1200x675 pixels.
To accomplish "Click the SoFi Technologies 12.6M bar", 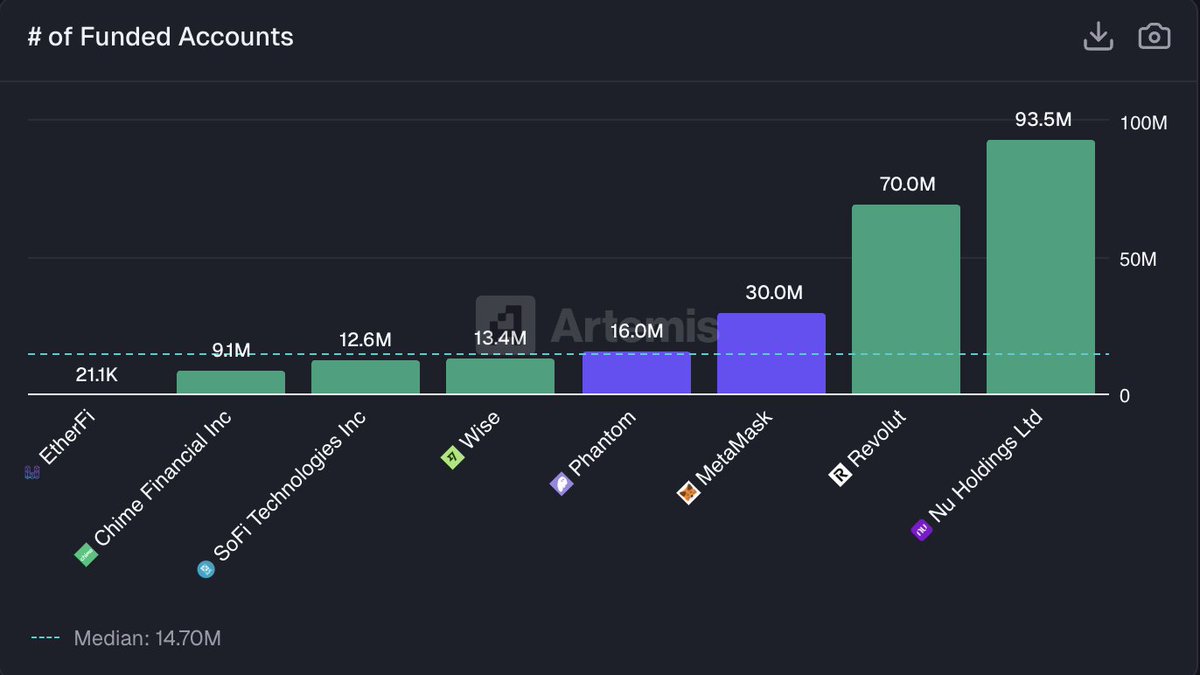I will point(365,378).
